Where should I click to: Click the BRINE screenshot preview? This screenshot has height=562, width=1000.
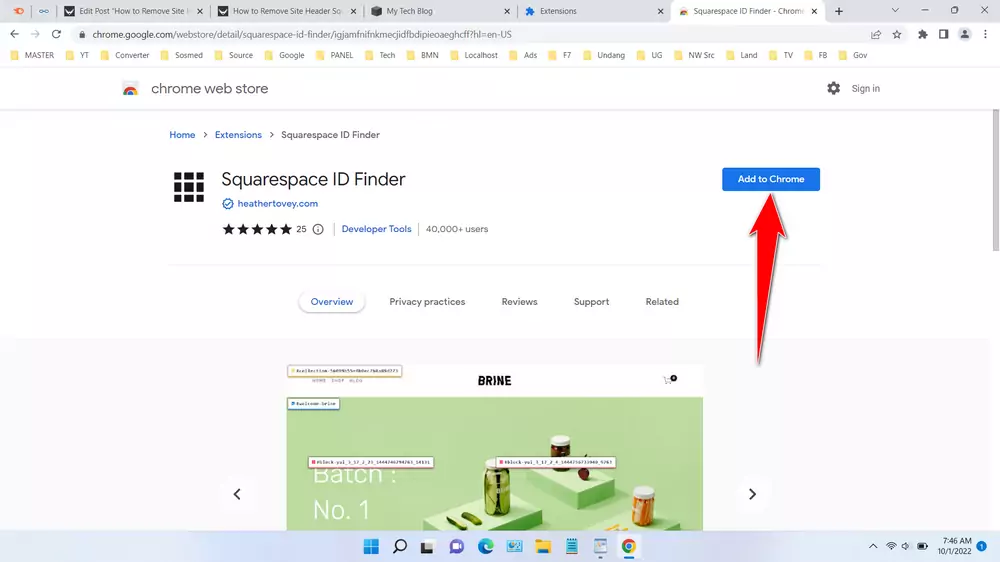tap(494, 447)
